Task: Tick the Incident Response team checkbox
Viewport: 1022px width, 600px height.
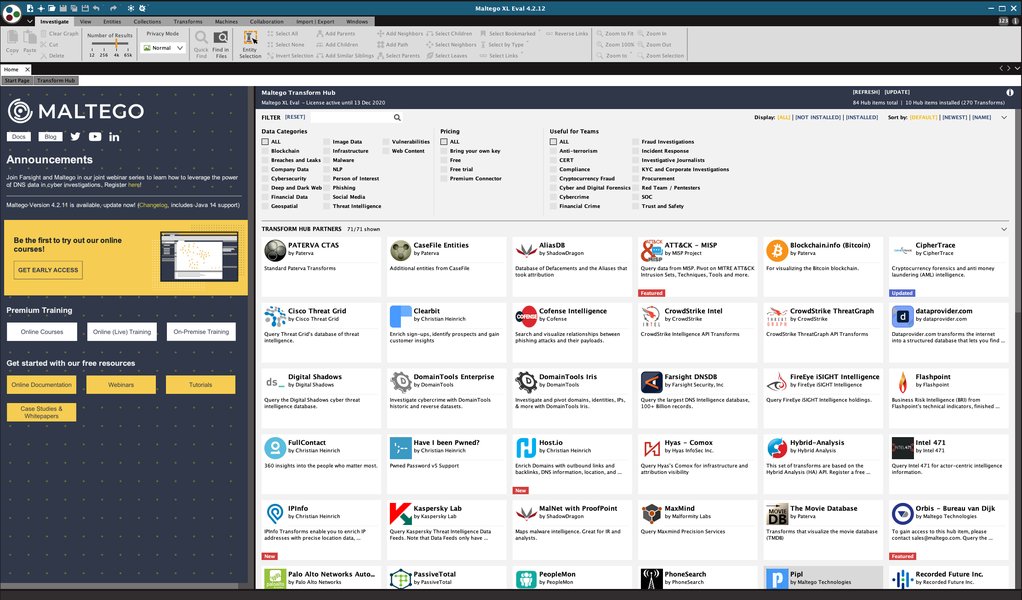Action: click(635, 151)
